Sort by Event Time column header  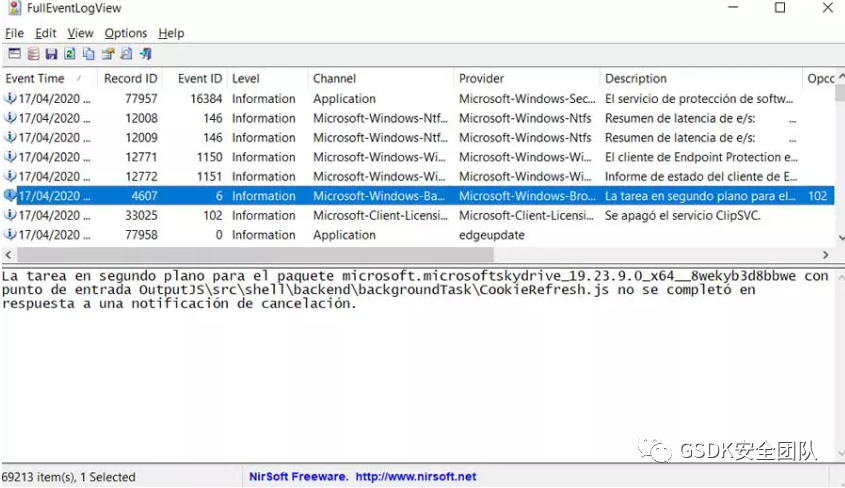[49, 78]
